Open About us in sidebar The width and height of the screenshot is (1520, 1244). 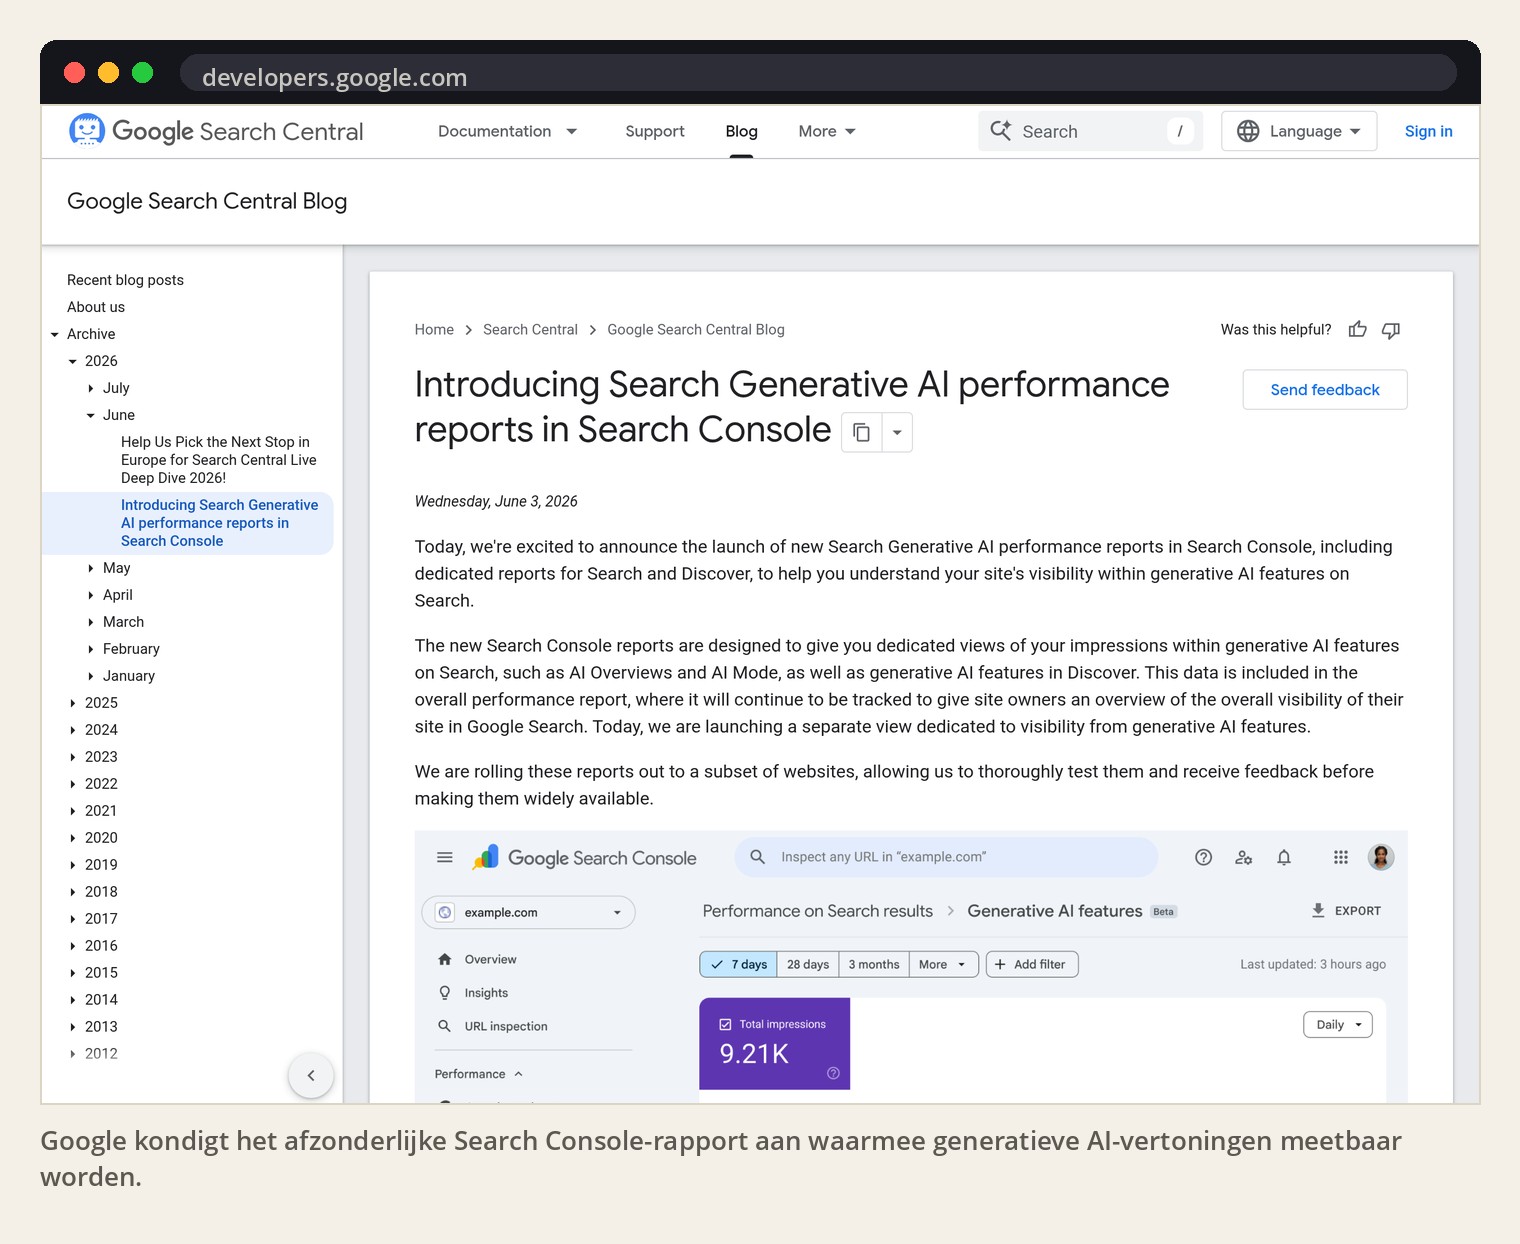click(x=96, y=307)
